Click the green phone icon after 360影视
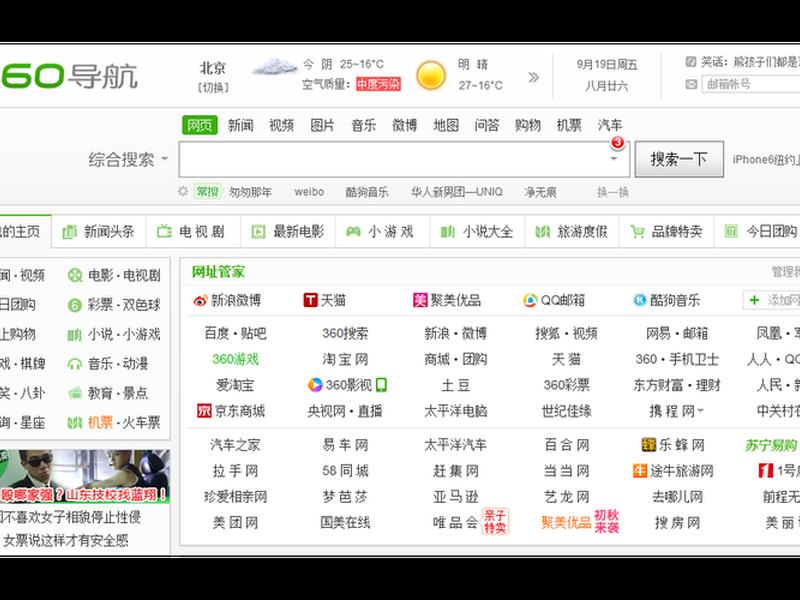 (381, 385)
